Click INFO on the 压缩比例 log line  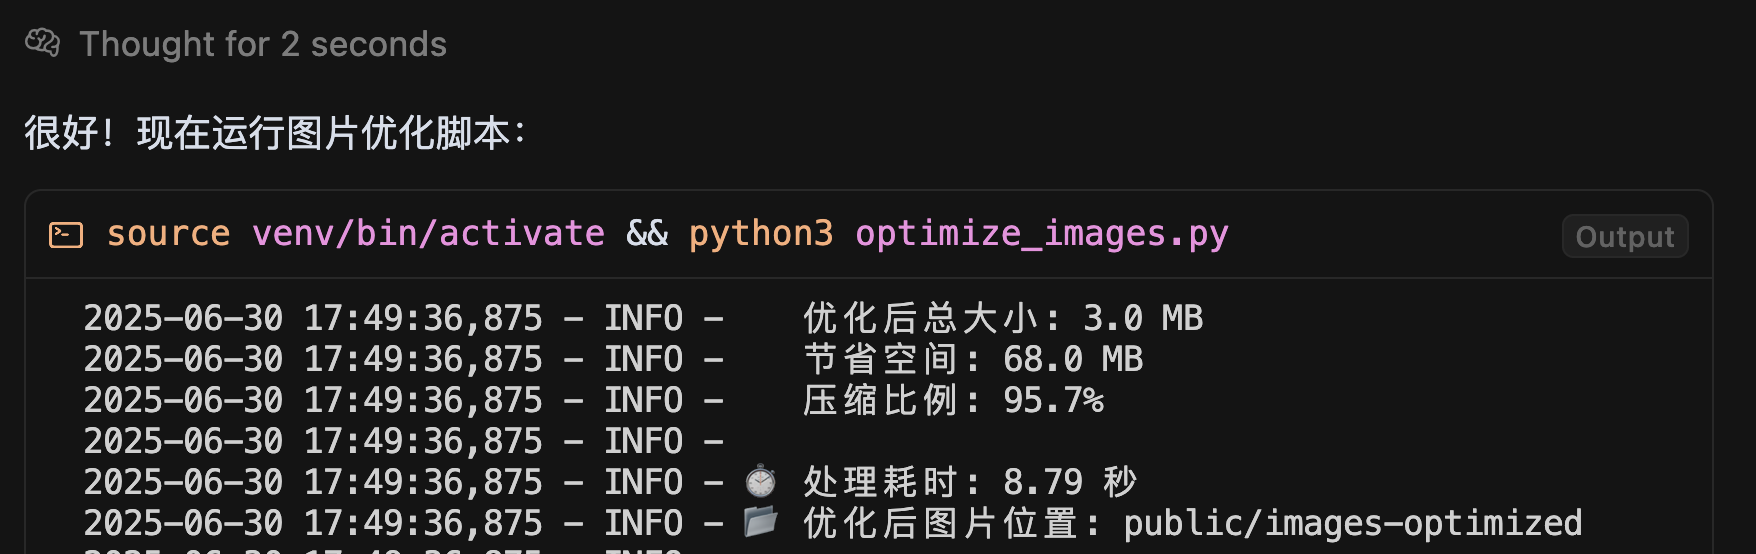[x=643, y=401]
